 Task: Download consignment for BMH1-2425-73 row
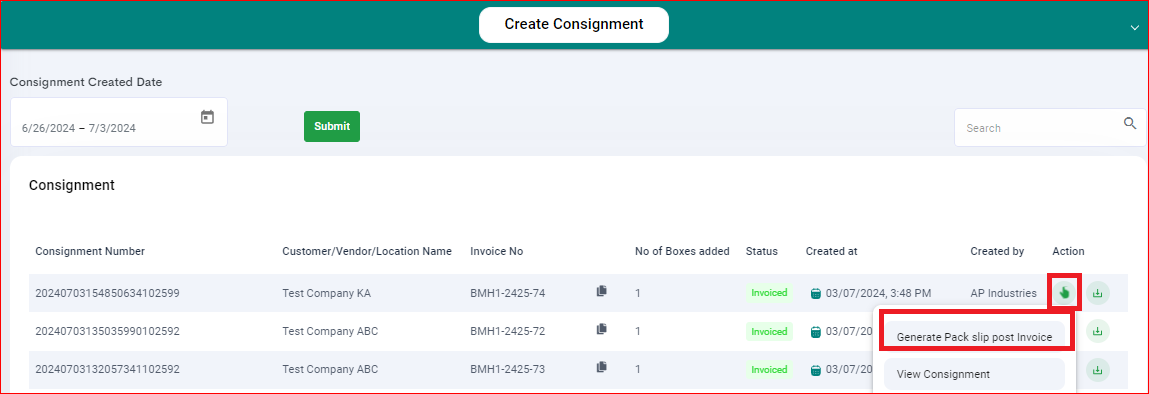tap(1098, 370)
